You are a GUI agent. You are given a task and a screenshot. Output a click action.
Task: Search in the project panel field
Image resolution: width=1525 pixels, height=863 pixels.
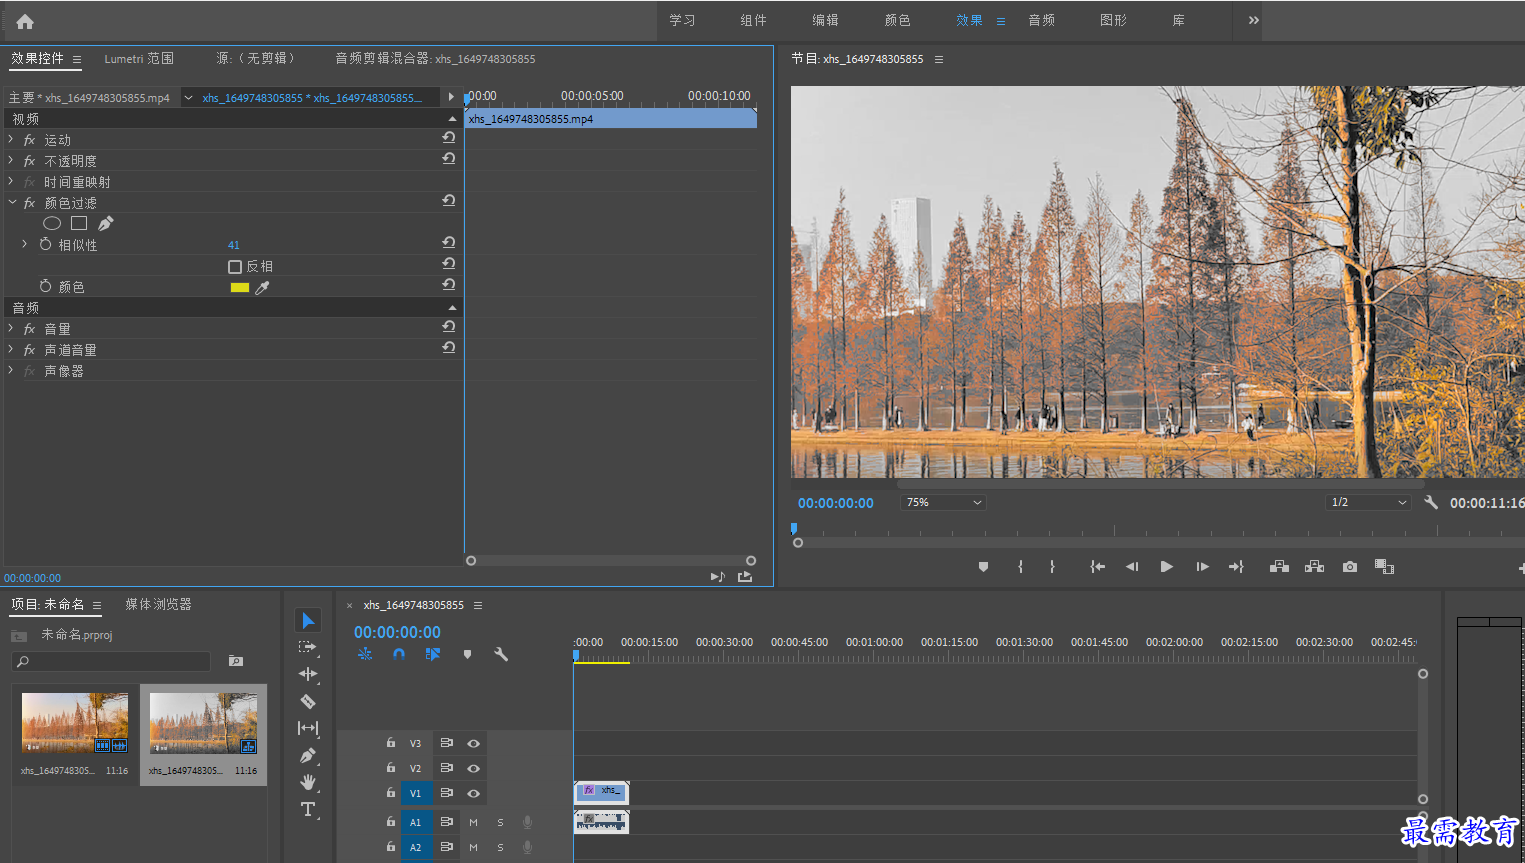[x=111, y=661]
